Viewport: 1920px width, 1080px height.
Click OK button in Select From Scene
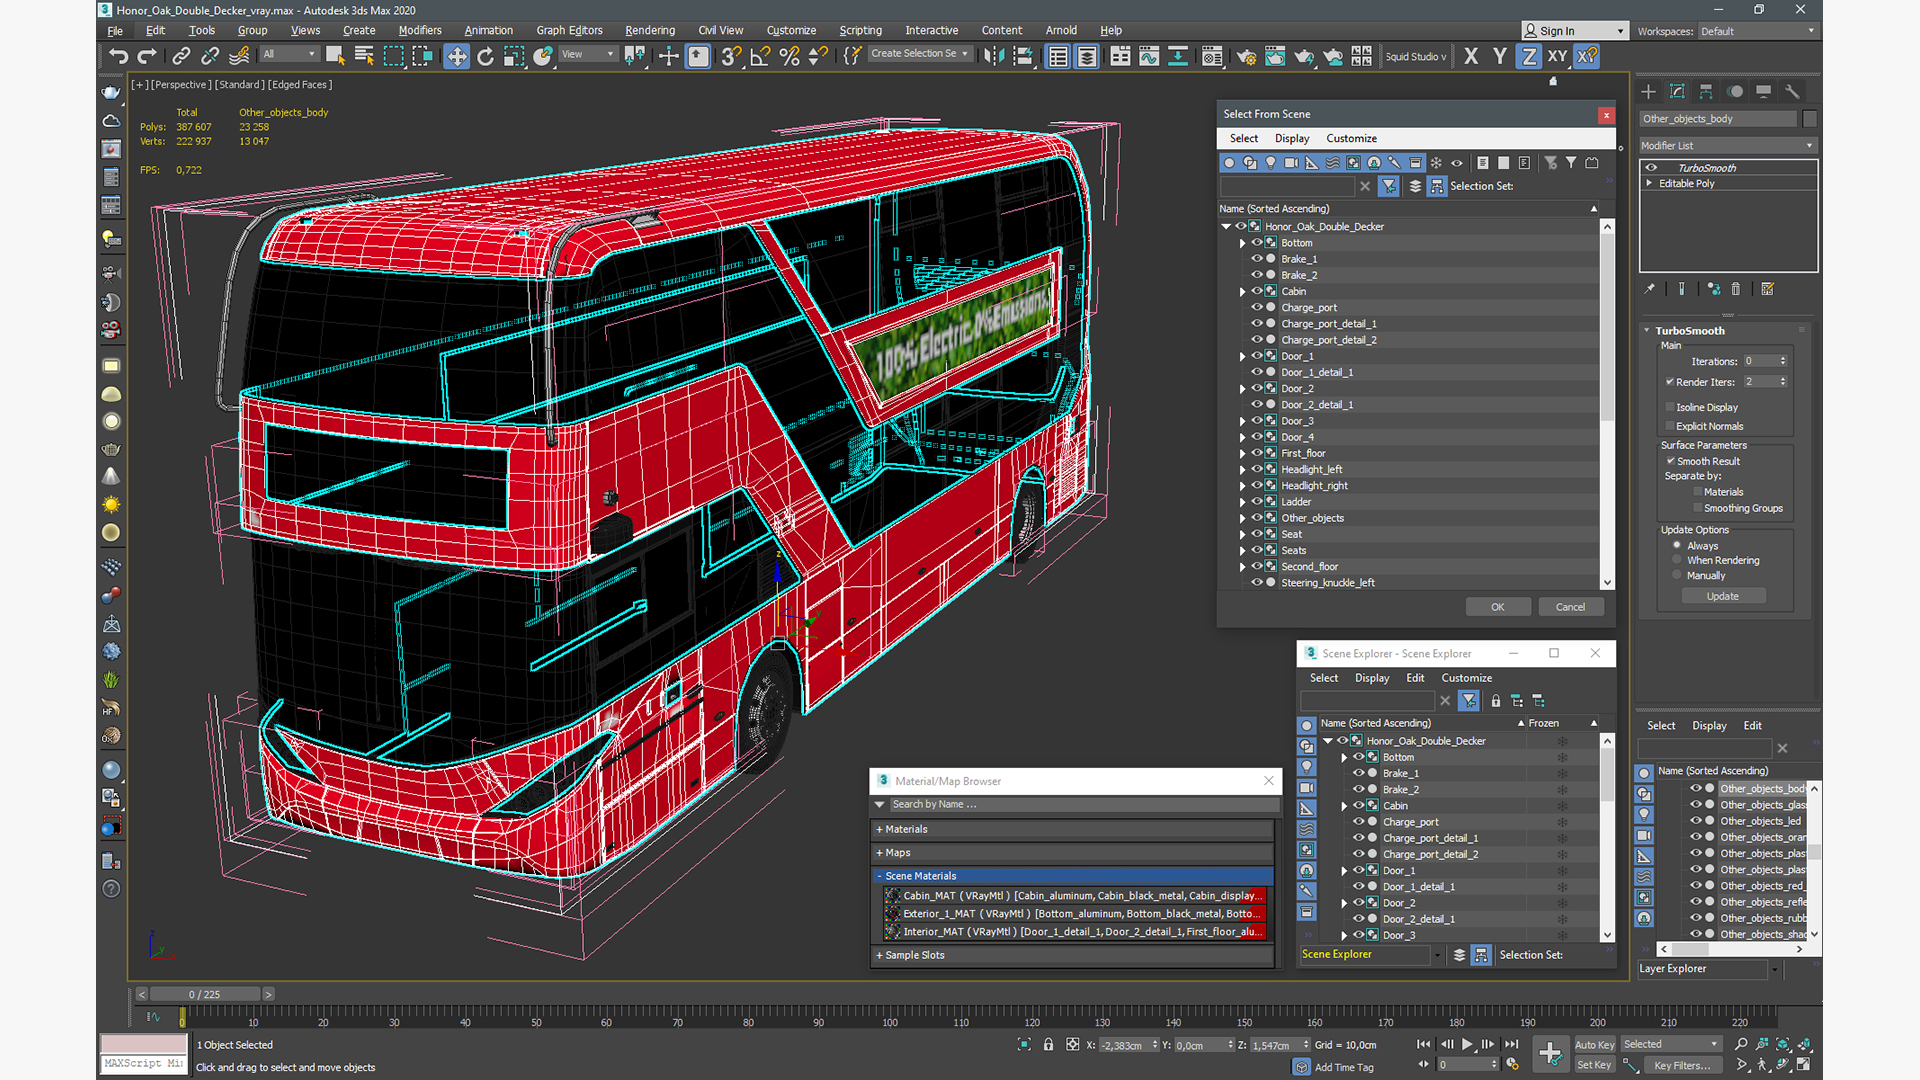(x=1497, y=607)
